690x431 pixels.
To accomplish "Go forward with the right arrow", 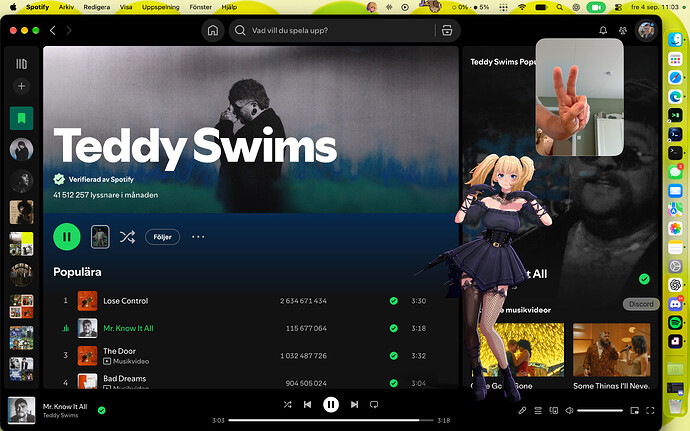I will 69,30.
